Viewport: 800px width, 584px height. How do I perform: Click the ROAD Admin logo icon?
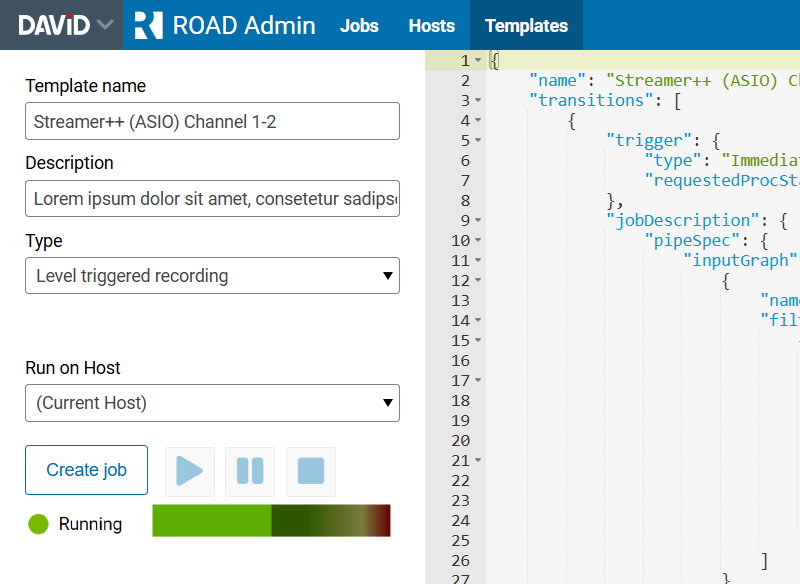[x=148, y=25]
